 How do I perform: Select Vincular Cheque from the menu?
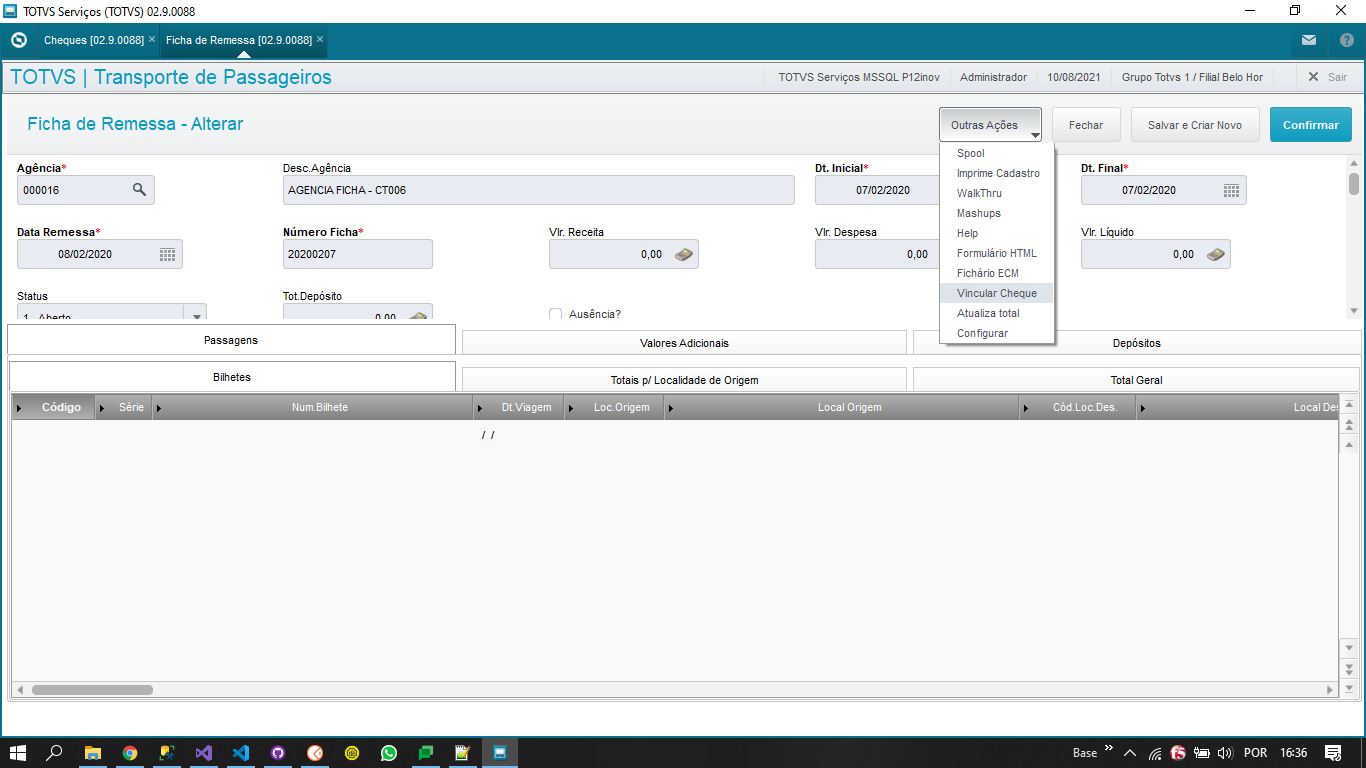[x=997, y=293]
